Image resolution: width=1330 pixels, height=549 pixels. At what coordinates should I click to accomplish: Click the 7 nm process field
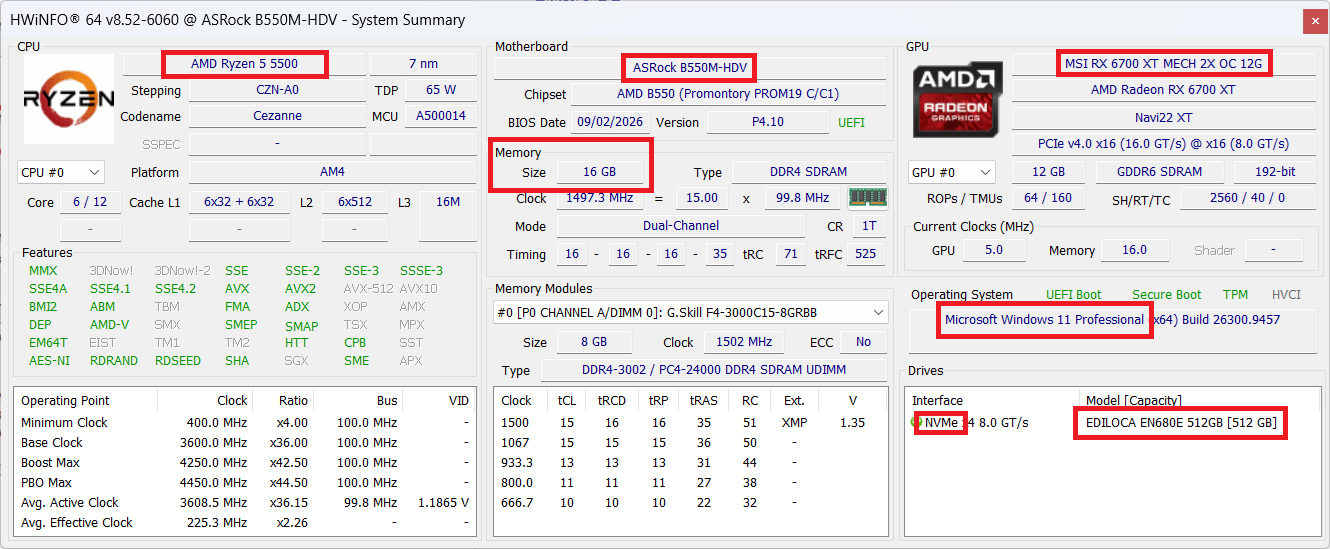[x=424, y=64]
